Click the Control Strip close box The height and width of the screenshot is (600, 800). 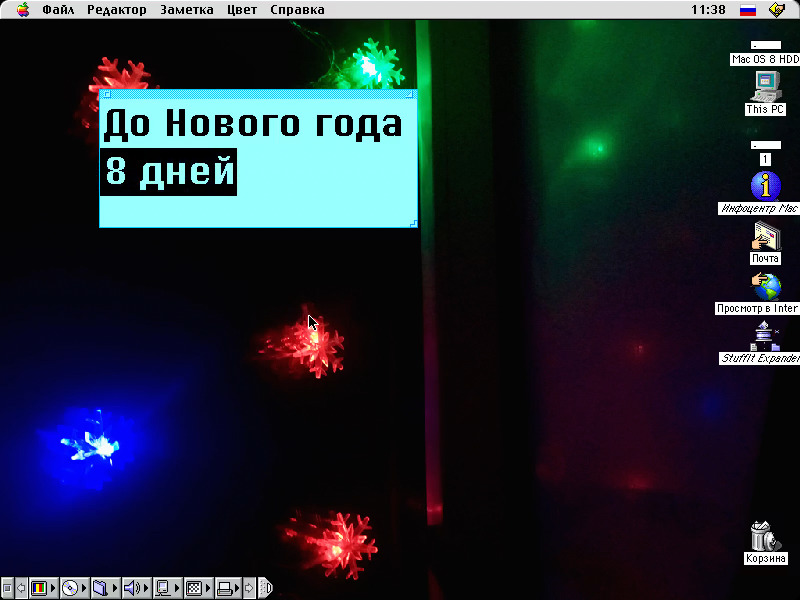coord(7,589)
